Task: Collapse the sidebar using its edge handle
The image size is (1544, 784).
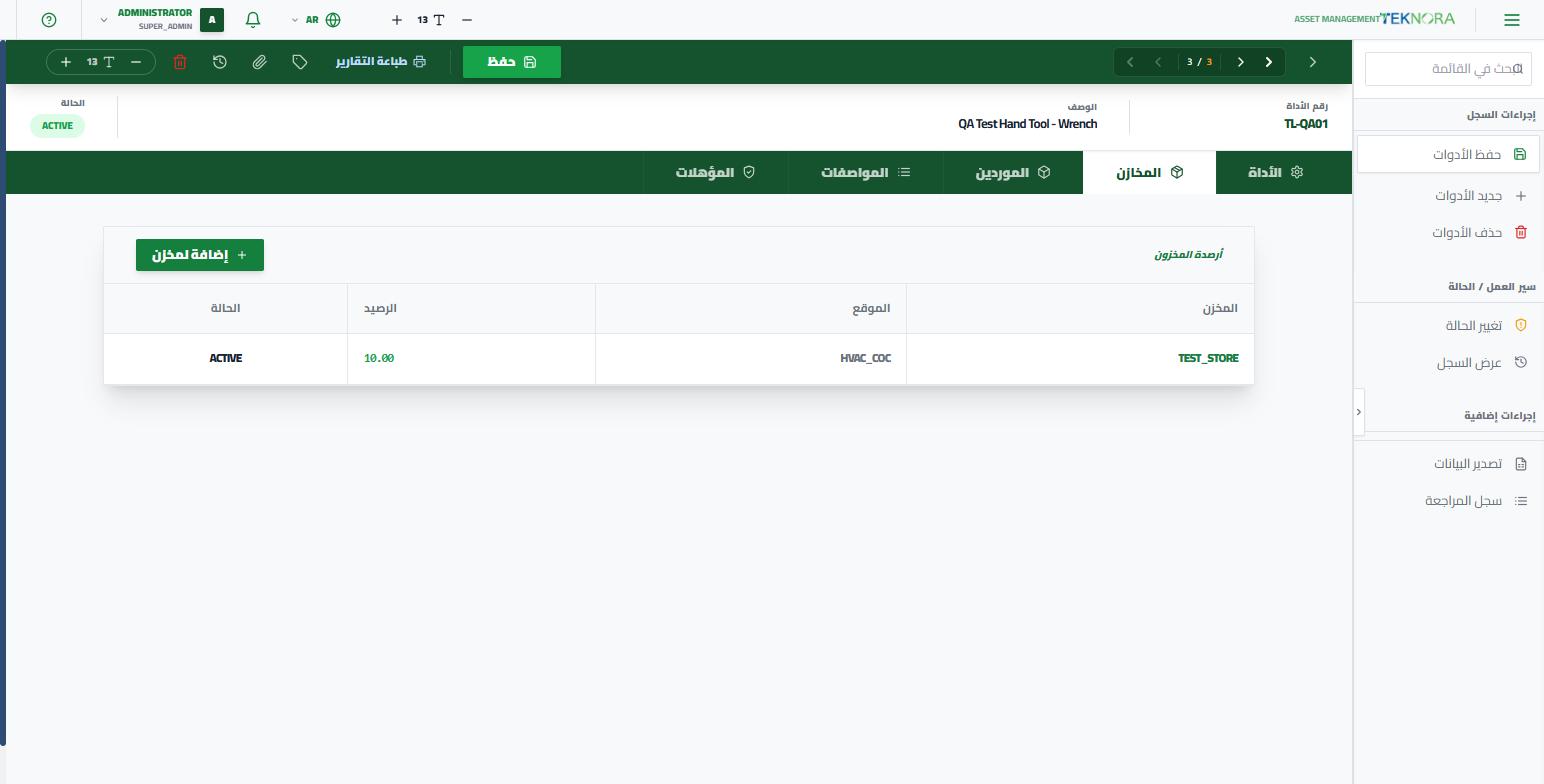Action: (x=1358, y=412)
